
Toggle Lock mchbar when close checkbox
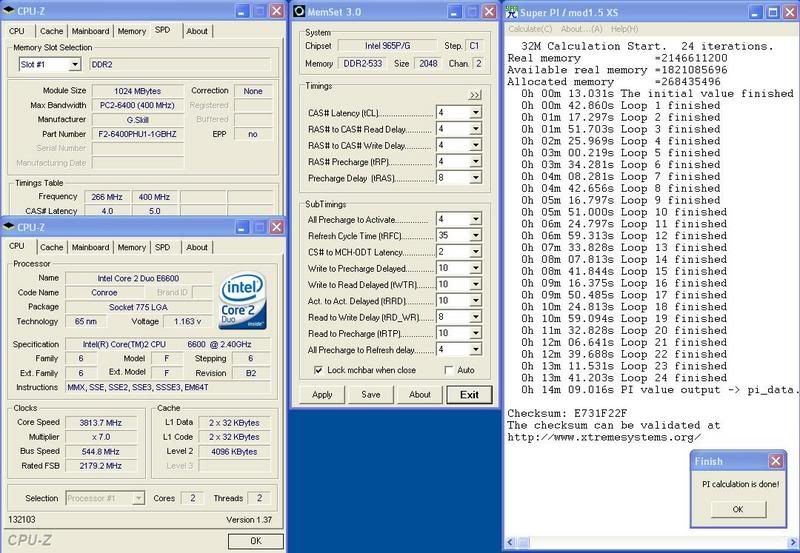click(x=318, y=370)
